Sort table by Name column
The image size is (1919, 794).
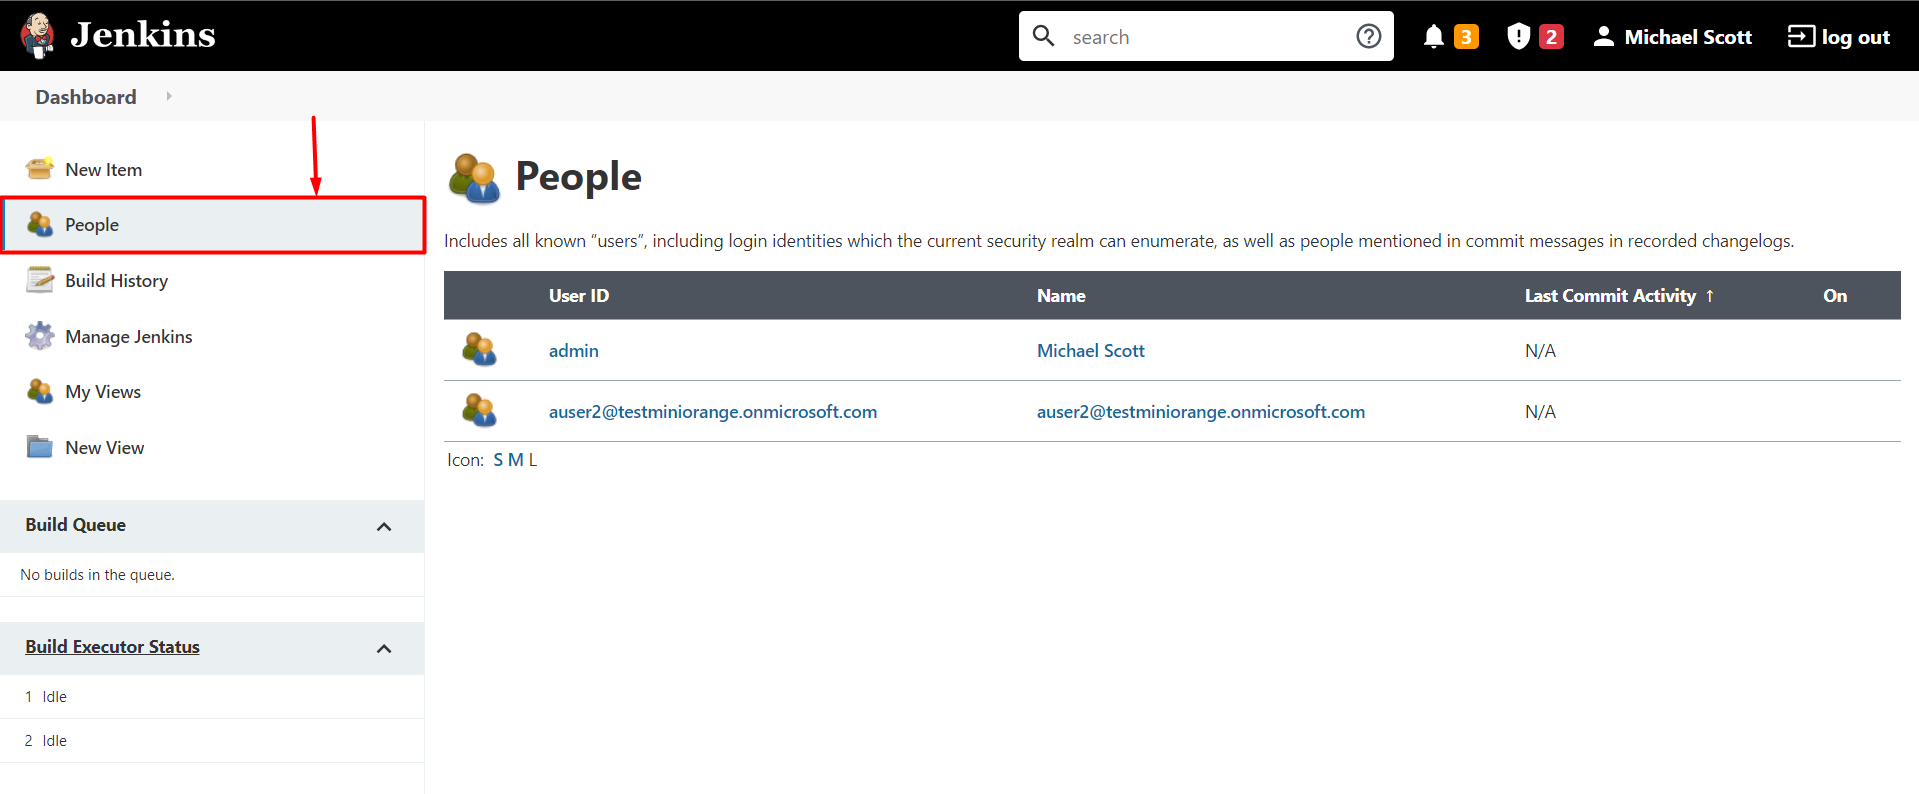pos(1061,296)
